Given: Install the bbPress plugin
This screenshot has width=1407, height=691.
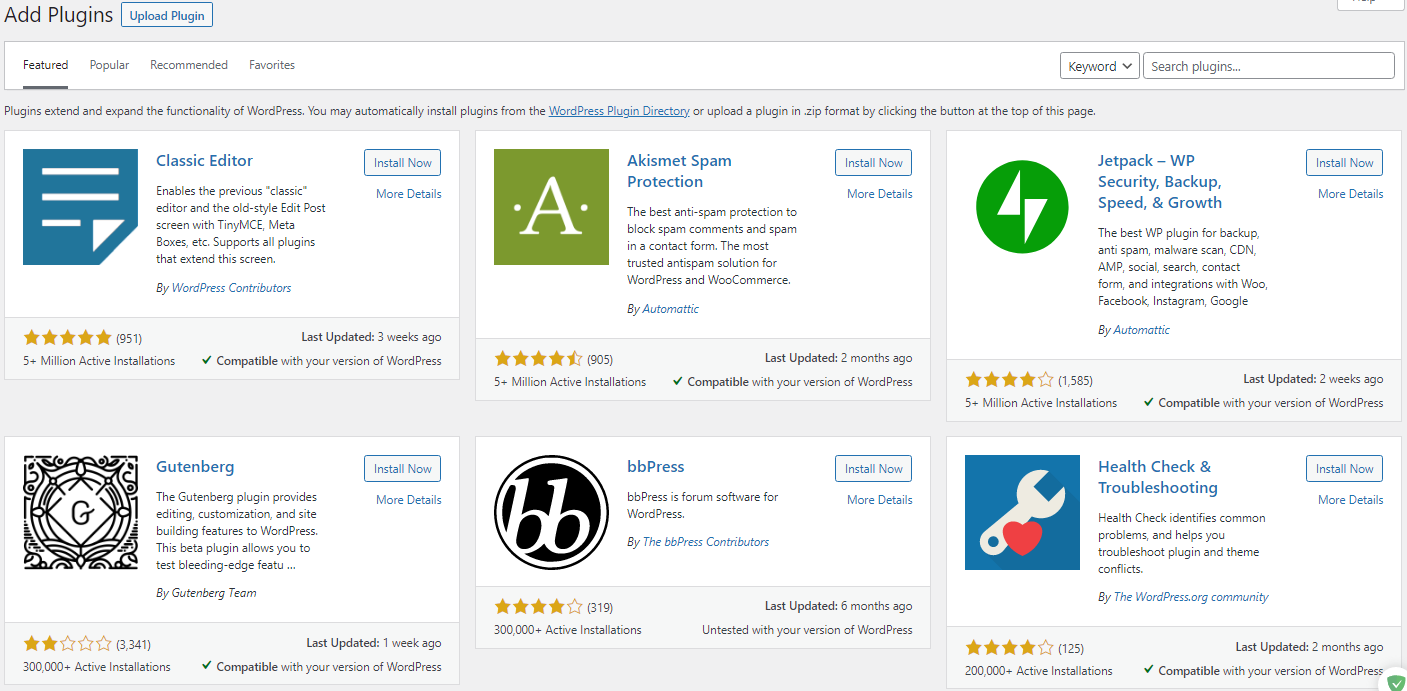Looking at the screenshot, I should pos(874,469).
